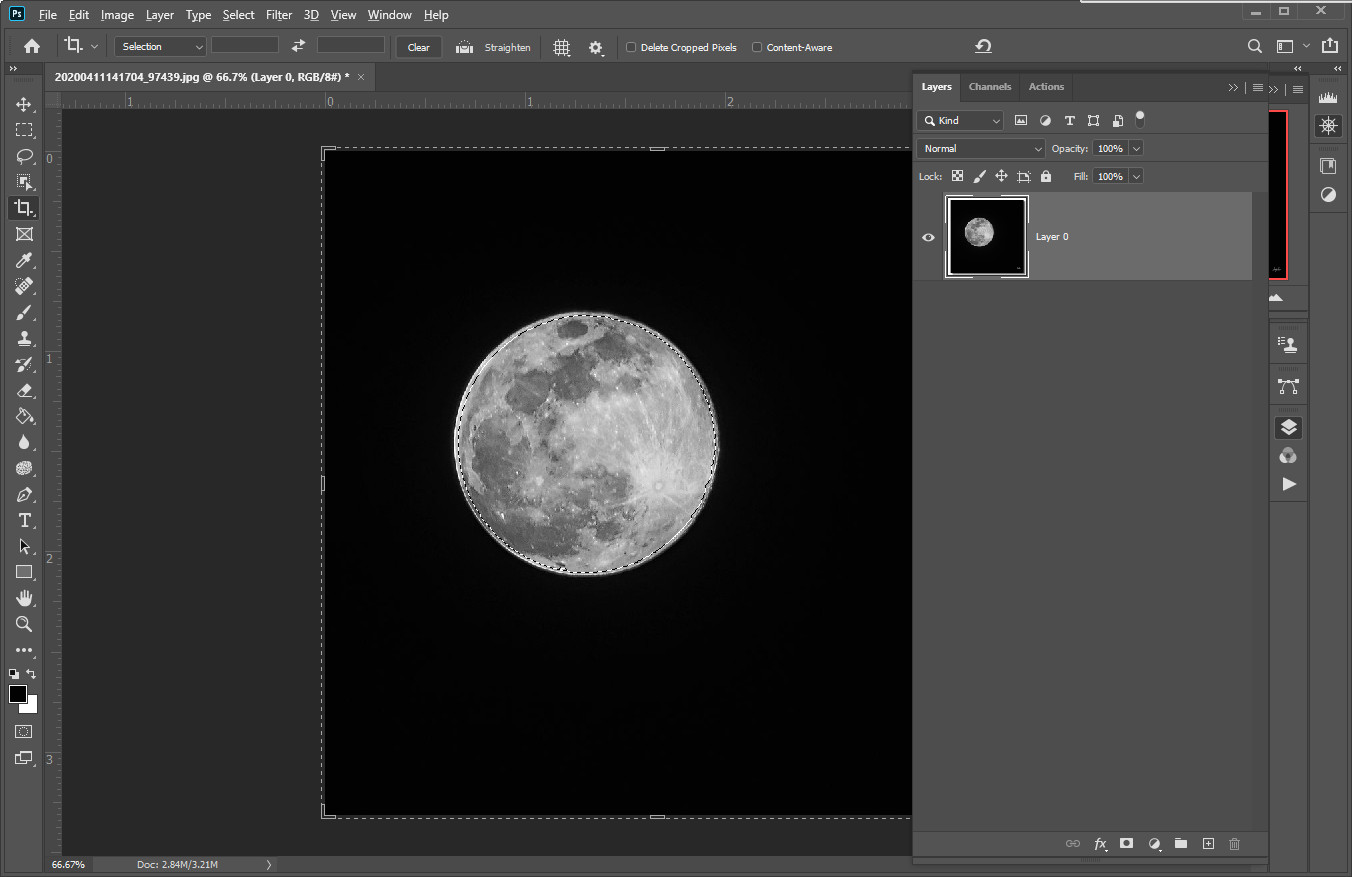1352x877 pixels.
Task: Open crop overlay grid options
Action: [x=562, y=47]
